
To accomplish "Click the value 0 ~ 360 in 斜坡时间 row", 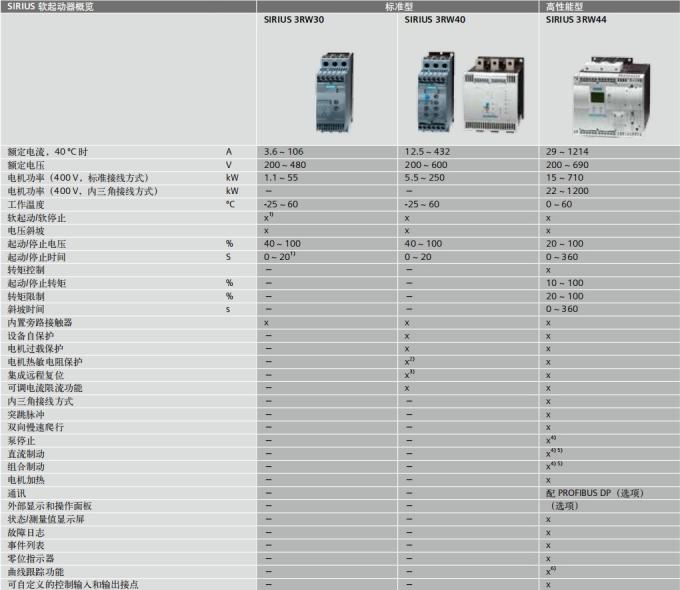I will point(562,309).
